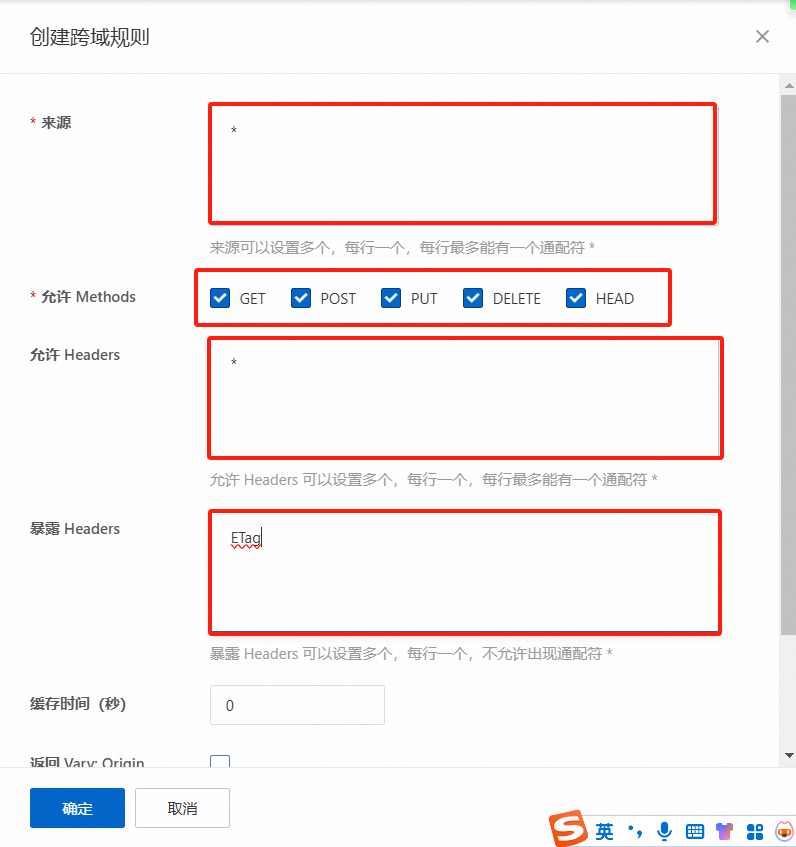796x847 pixels.
Task: Click the 允许 Headers text area
Action: [465, 398]
